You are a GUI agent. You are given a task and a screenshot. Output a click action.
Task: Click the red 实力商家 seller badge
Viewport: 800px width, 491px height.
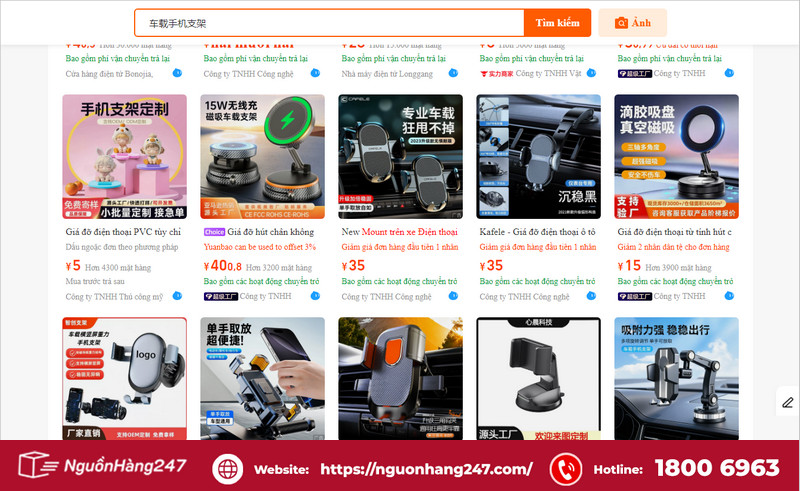(x=496, y=73)
